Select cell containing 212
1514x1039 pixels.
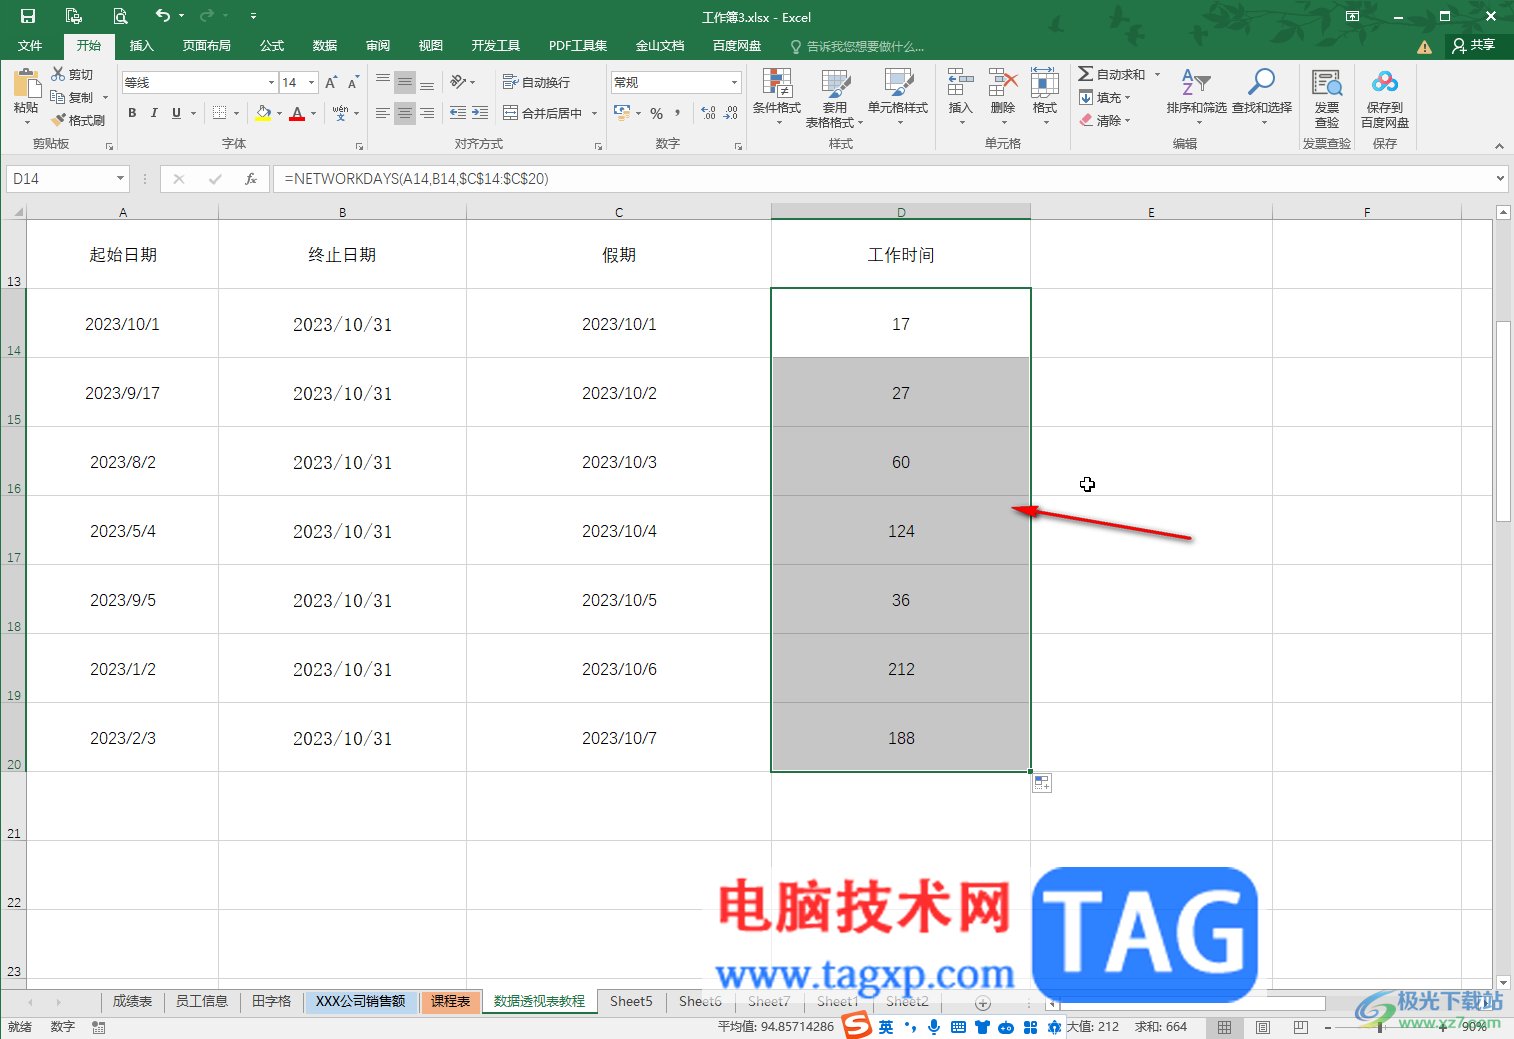click(901, 669)
